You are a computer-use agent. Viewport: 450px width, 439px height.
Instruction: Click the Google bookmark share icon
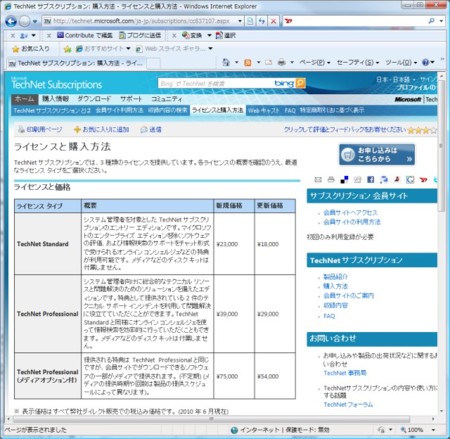410,180
